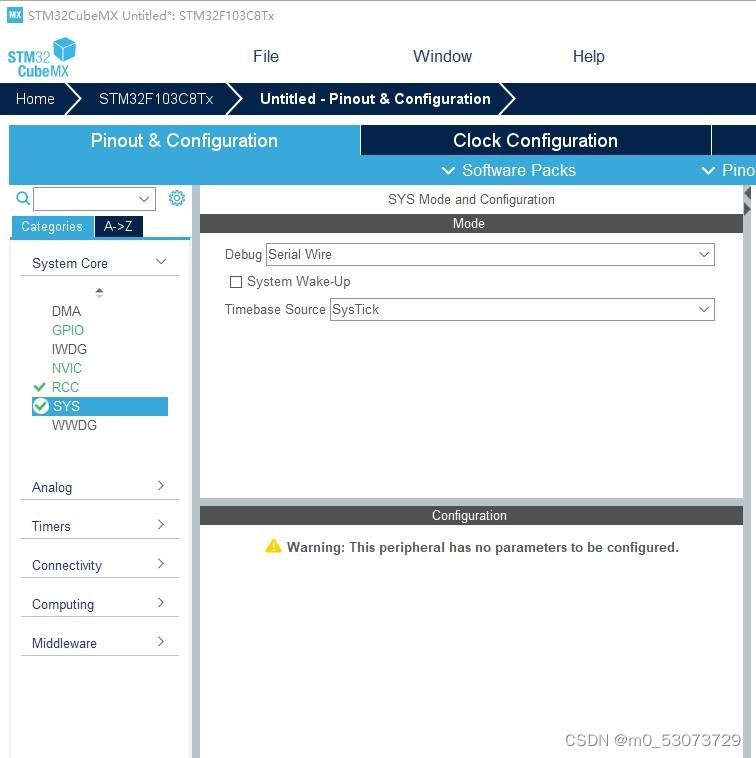Go to Home breadcrumb
Viewport: 756px width, 758px height.
pos(35,99)
